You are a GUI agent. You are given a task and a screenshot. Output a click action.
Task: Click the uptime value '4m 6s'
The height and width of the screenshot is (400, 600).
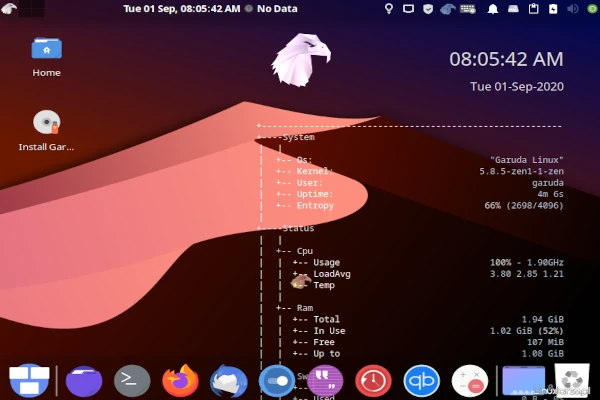point(550,194)
